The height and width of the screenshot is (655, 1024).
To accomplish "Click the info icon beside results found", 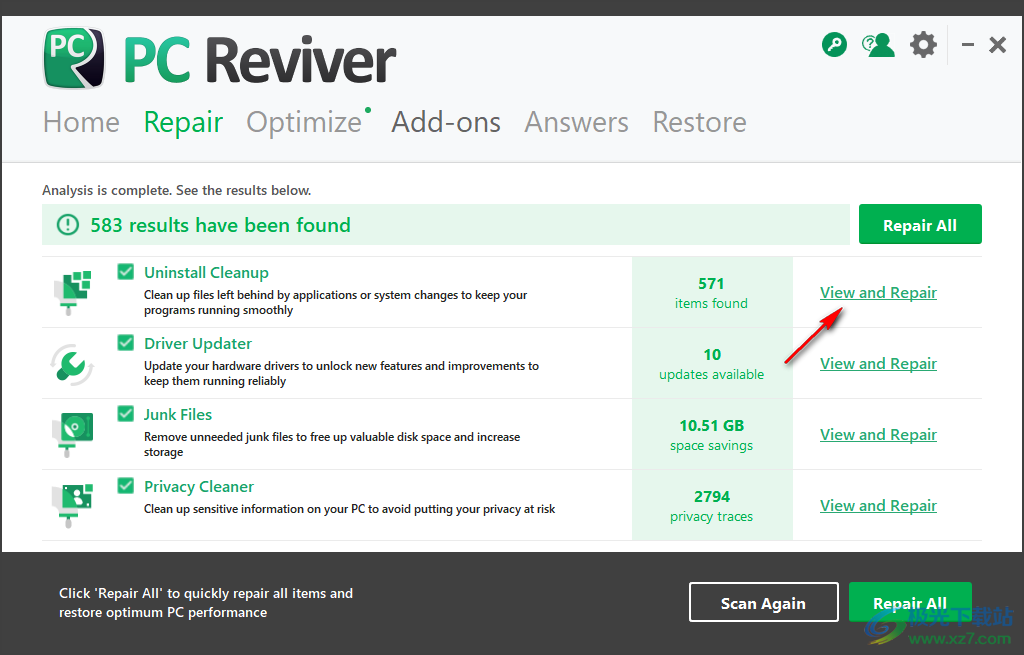I will [68, 225].
